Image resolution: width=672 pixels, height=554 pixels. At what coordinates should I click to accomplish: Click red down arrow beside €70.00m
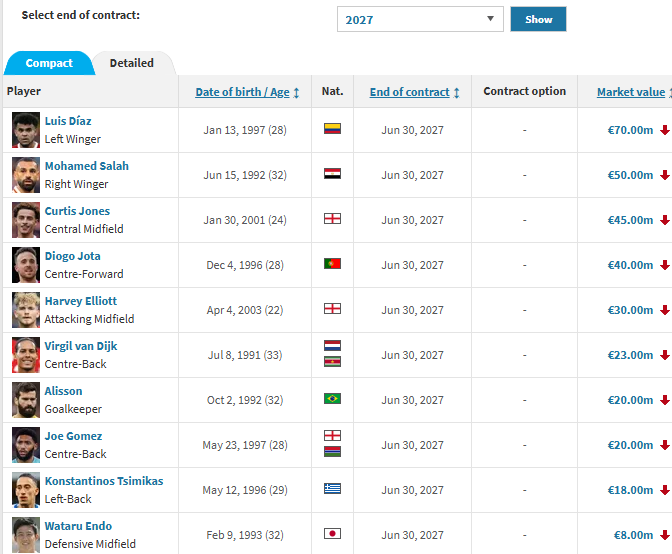click(665, 130)
